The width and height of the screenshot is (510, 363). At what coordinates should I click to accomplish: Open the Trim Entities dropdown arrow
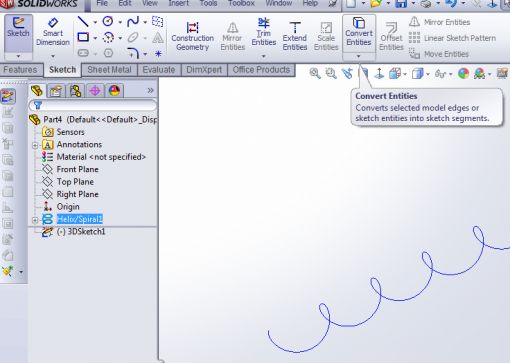coord(263,56)
